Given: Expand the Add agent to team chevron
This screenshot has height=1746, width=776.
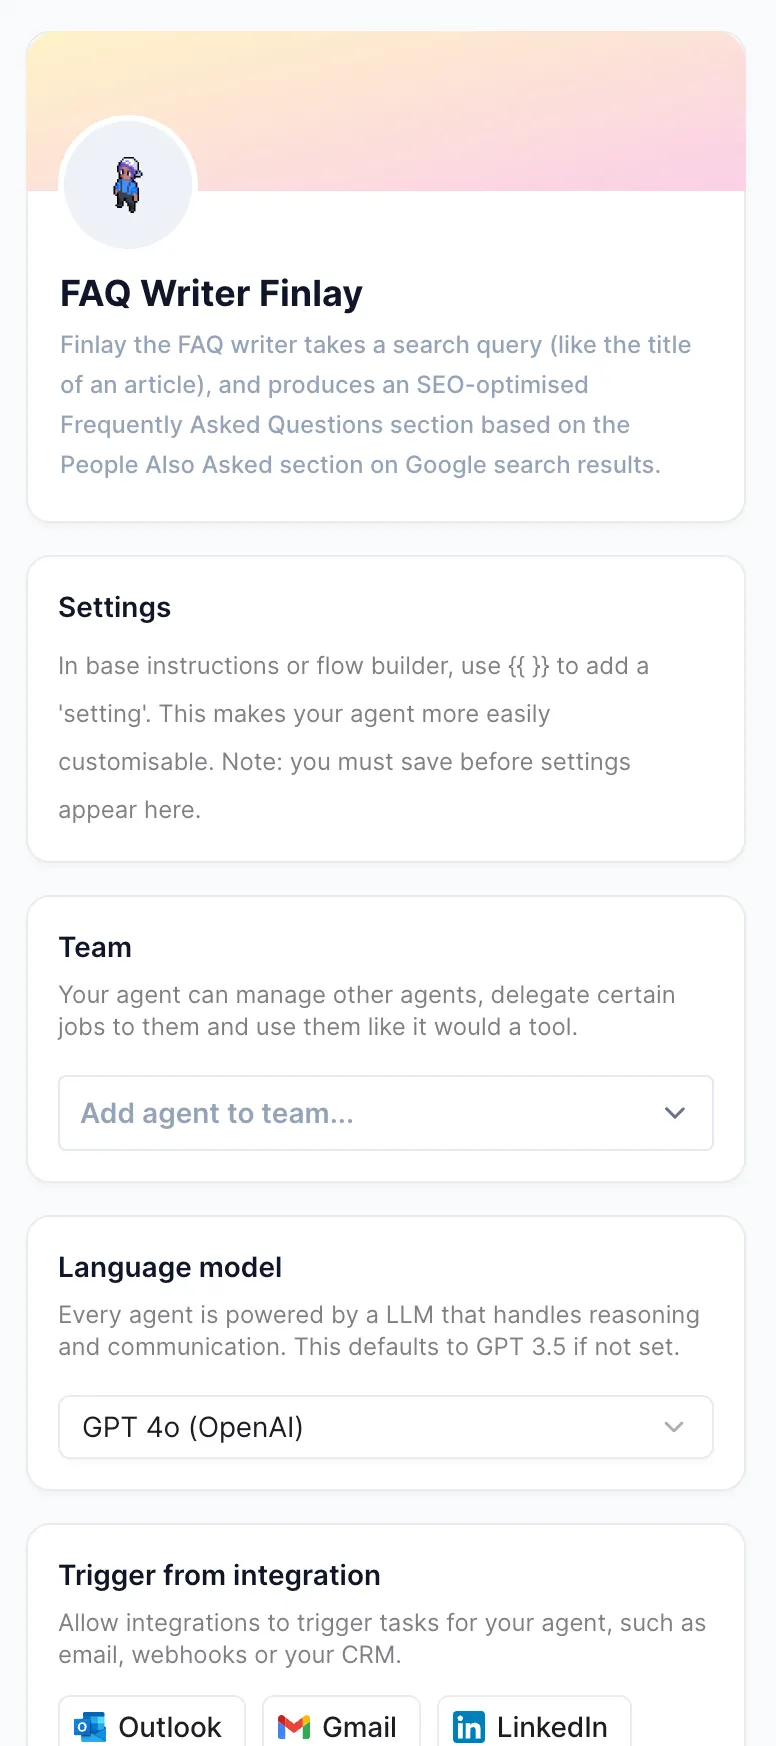Looking at the screenshot, I should click(x=675, y=1113).
